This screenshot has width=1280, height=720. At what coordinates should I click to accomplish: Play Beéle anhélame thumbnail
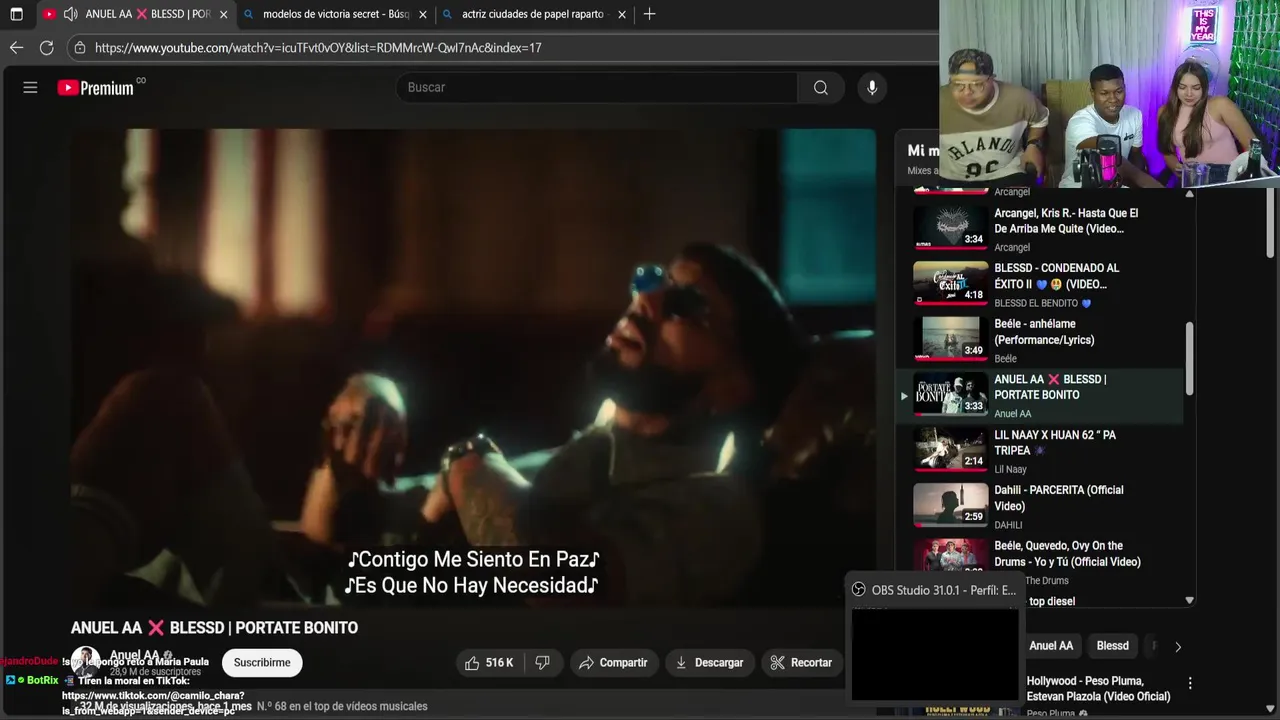pos(950,338)
